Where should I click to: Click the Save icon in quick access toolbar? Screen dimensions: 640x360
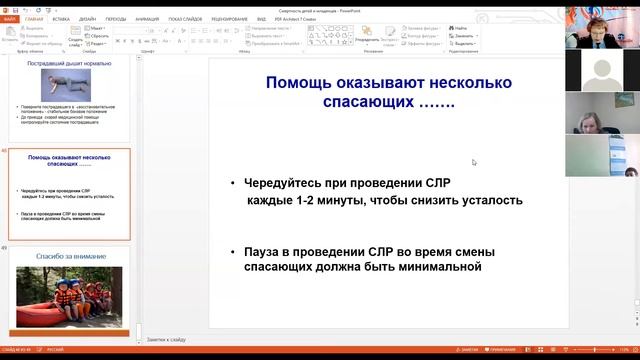click(15, 10)
